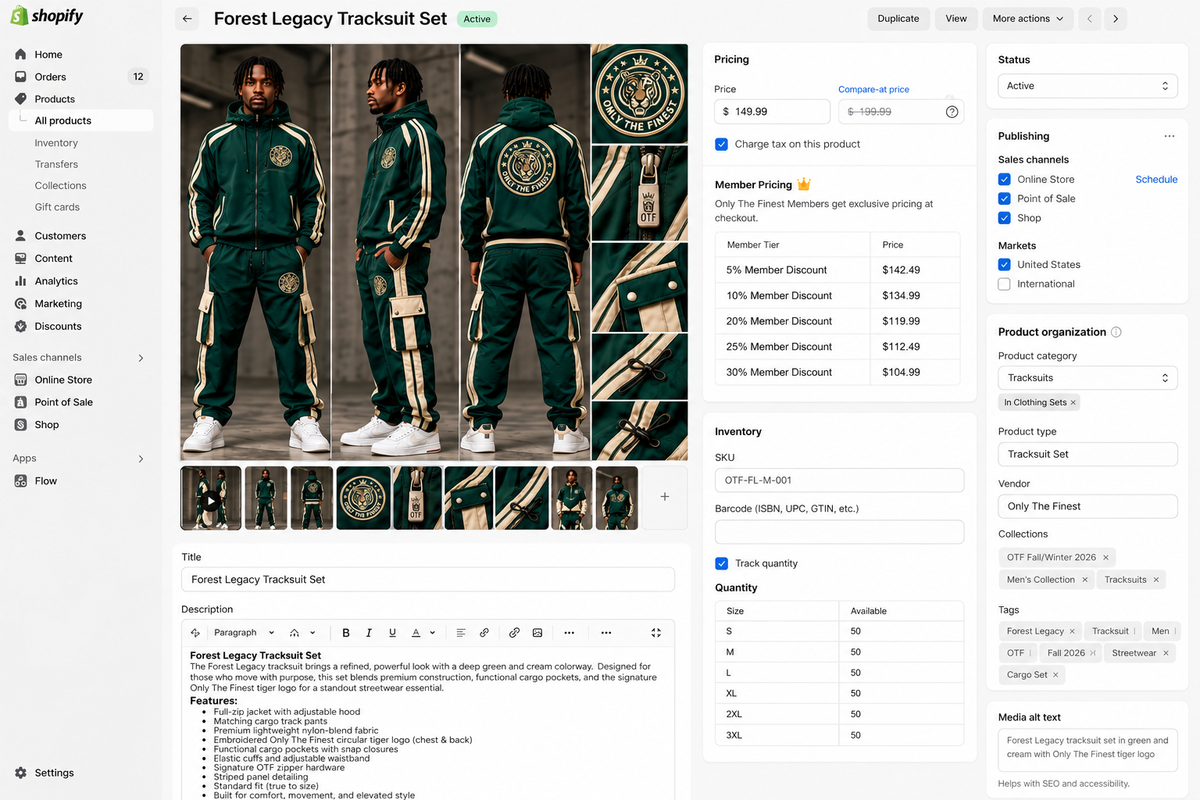Open Publishing more options ellipsis
The width and height of the screenshot is (1200, 800).
click(x=1169, y=136)
